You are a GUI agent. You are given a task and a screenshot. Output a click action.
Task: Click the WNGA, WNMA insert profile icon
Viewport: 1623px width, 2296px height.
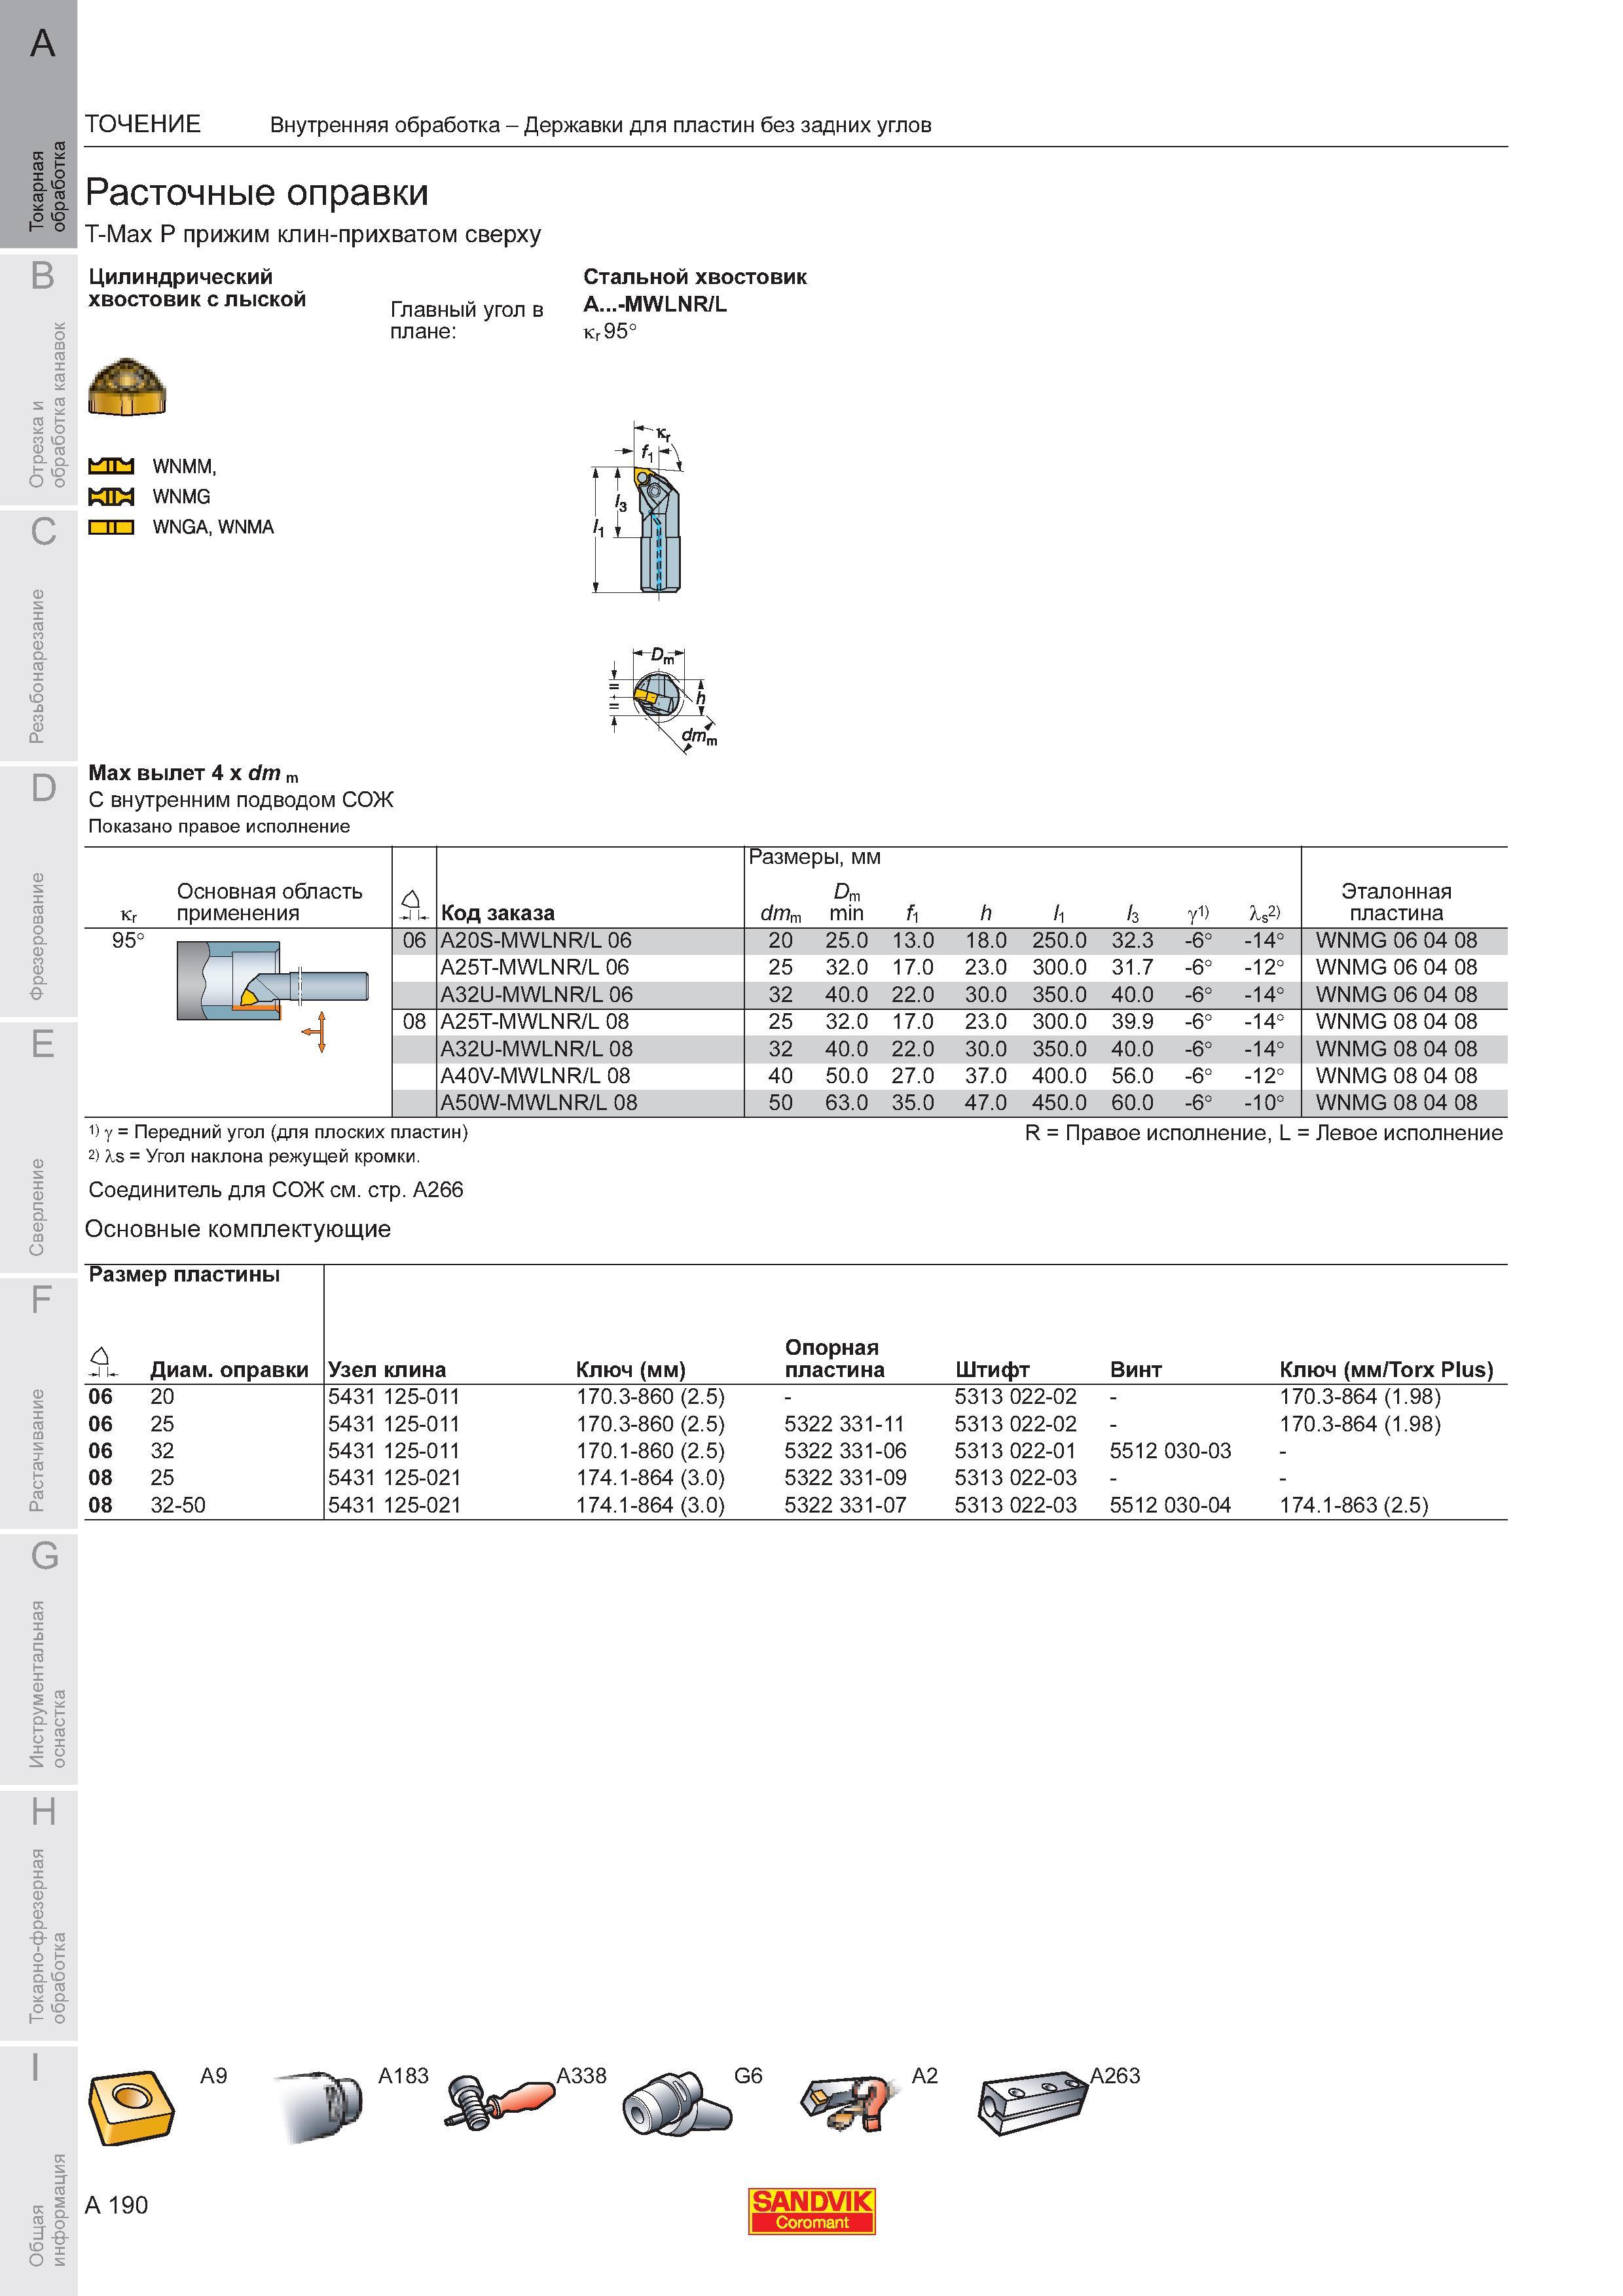(x=111, y=527)
